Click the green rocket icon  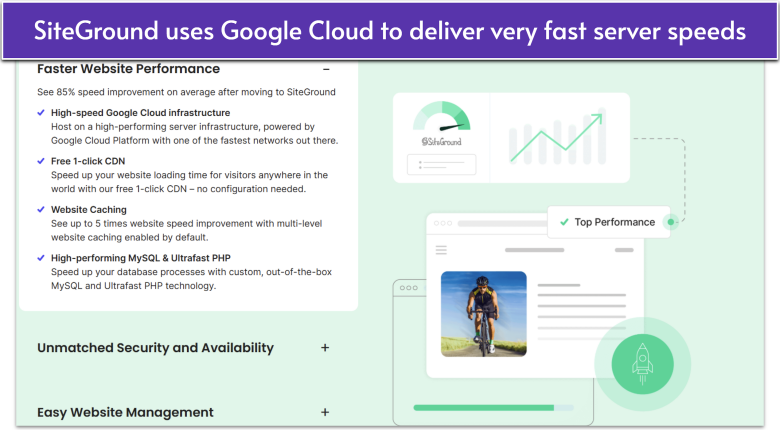coord(642,364)
